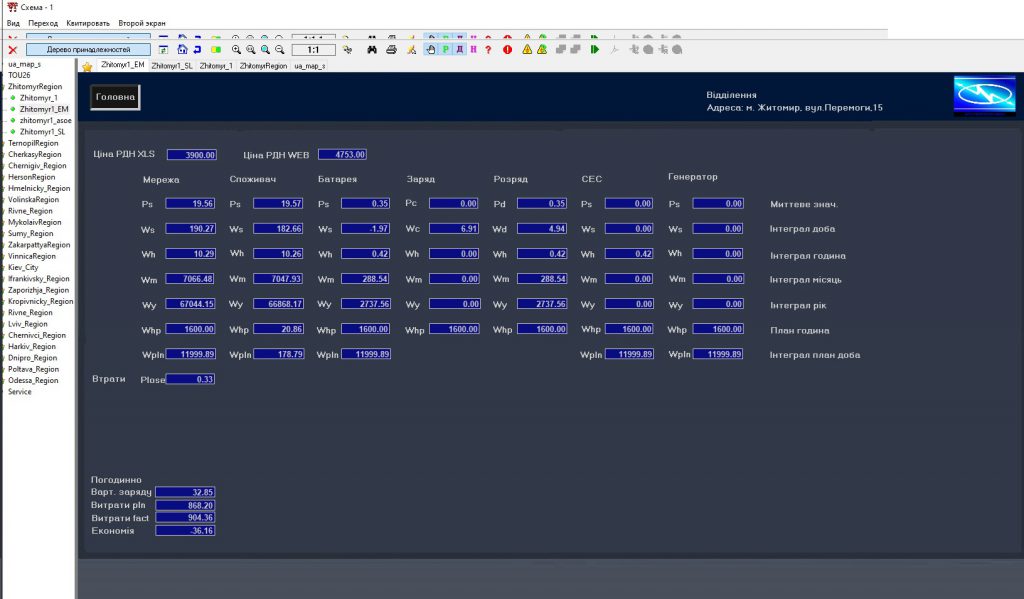Switch to the Zhitomyr1_SL tab
Image resolution: width=1024 pixels, height=599 pixels.
click(x=171, y=65)
